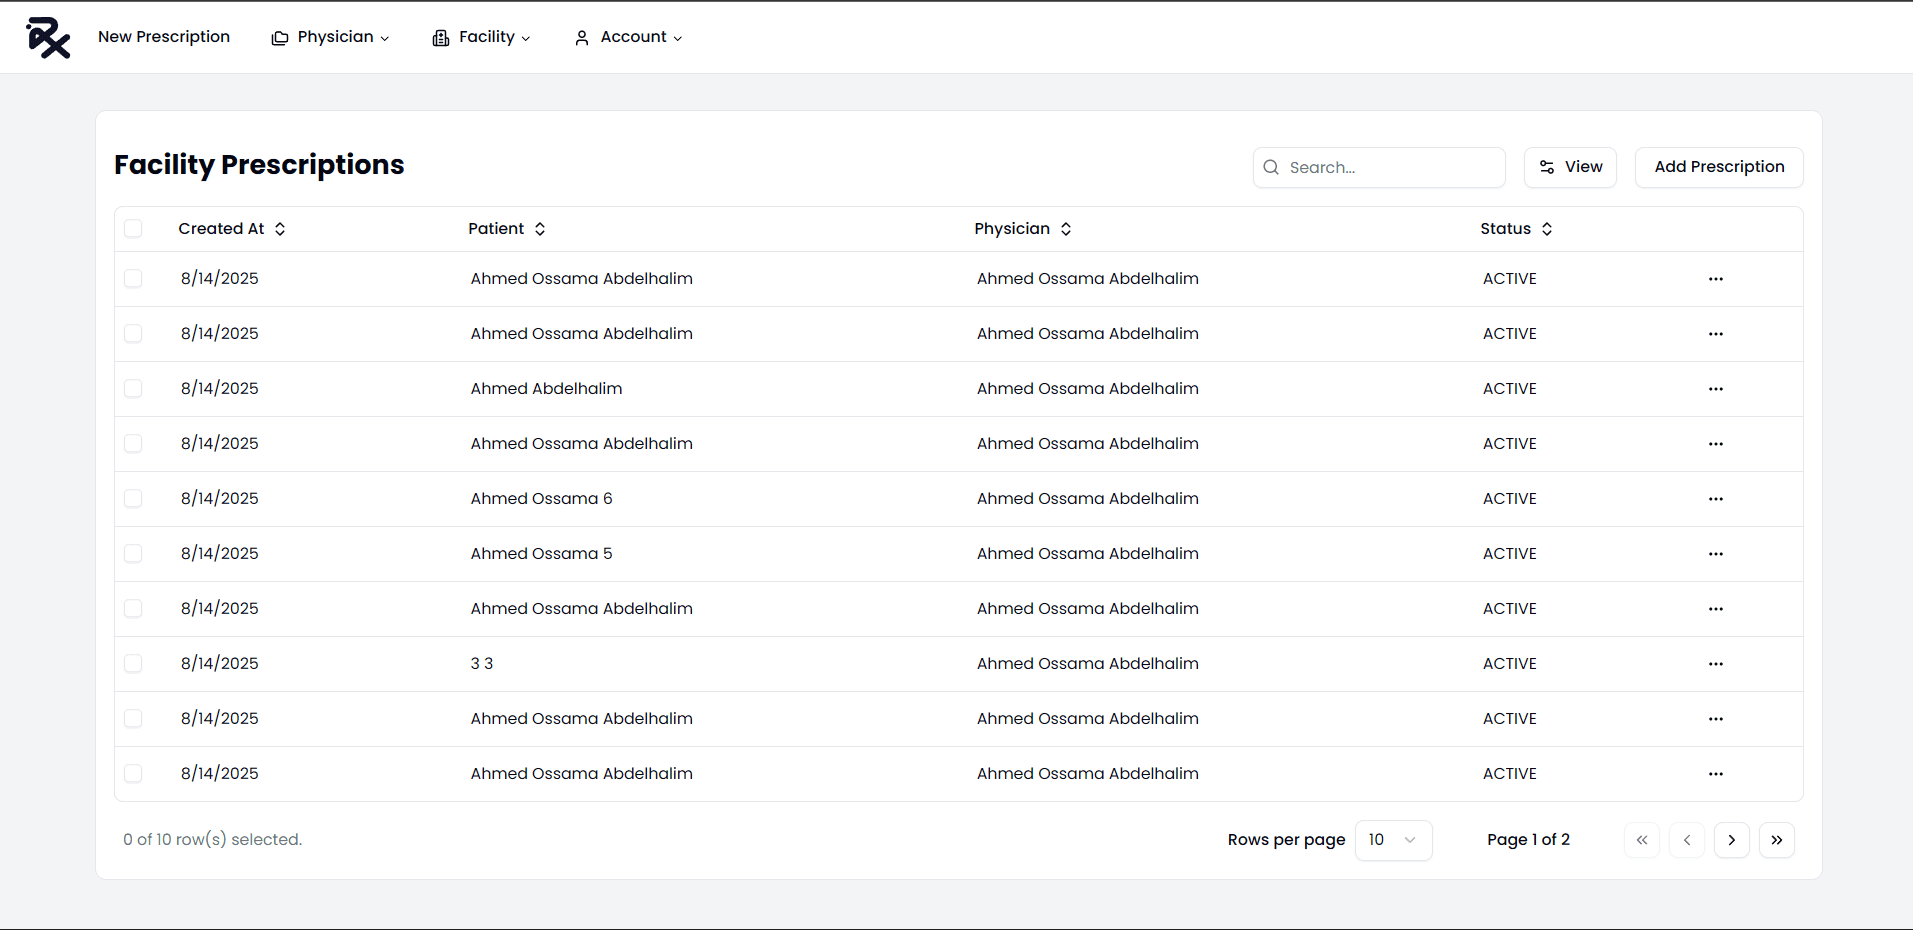The height and width of the screenshot is (930, 1913).
Task: Expand the Physician navigation dropdown
Action: (x=331, y=37)
